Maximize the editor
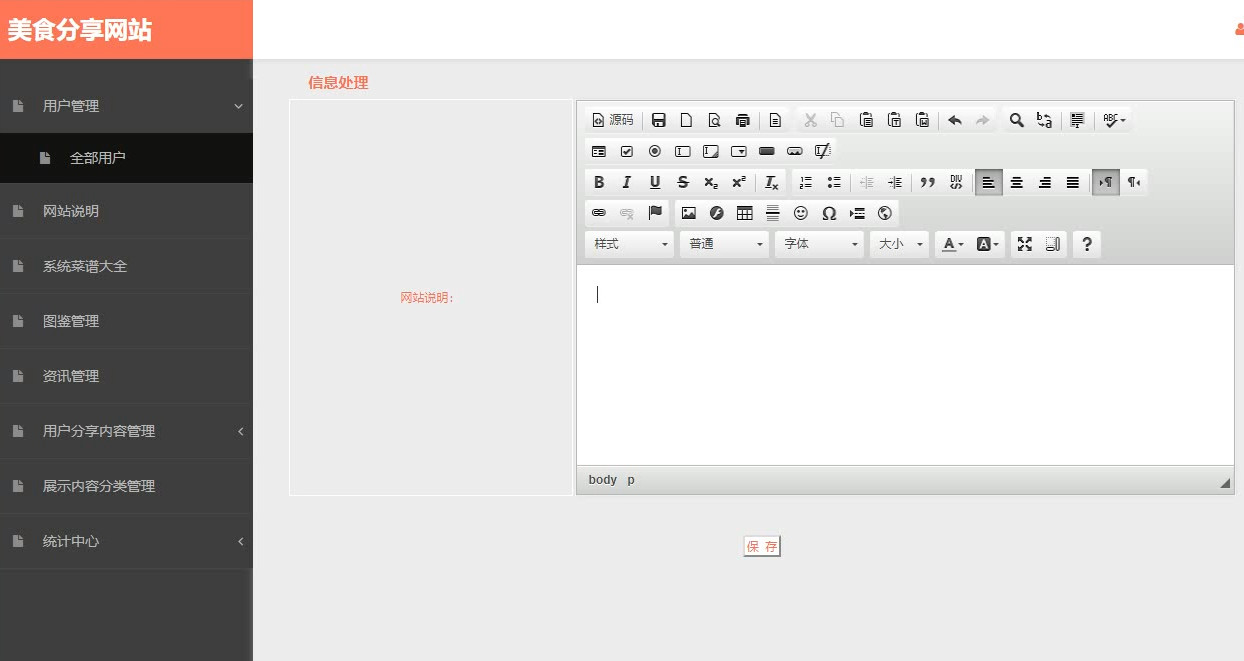 pyautogui.click(x=1025, y=244)
